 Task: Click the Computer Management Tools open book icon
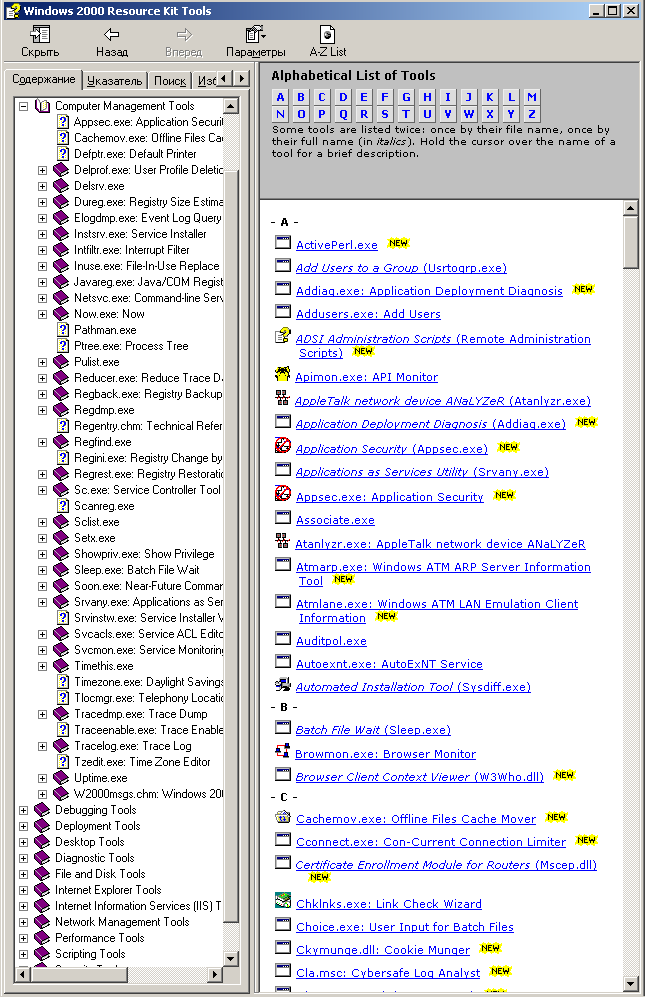tap(43, 106)
